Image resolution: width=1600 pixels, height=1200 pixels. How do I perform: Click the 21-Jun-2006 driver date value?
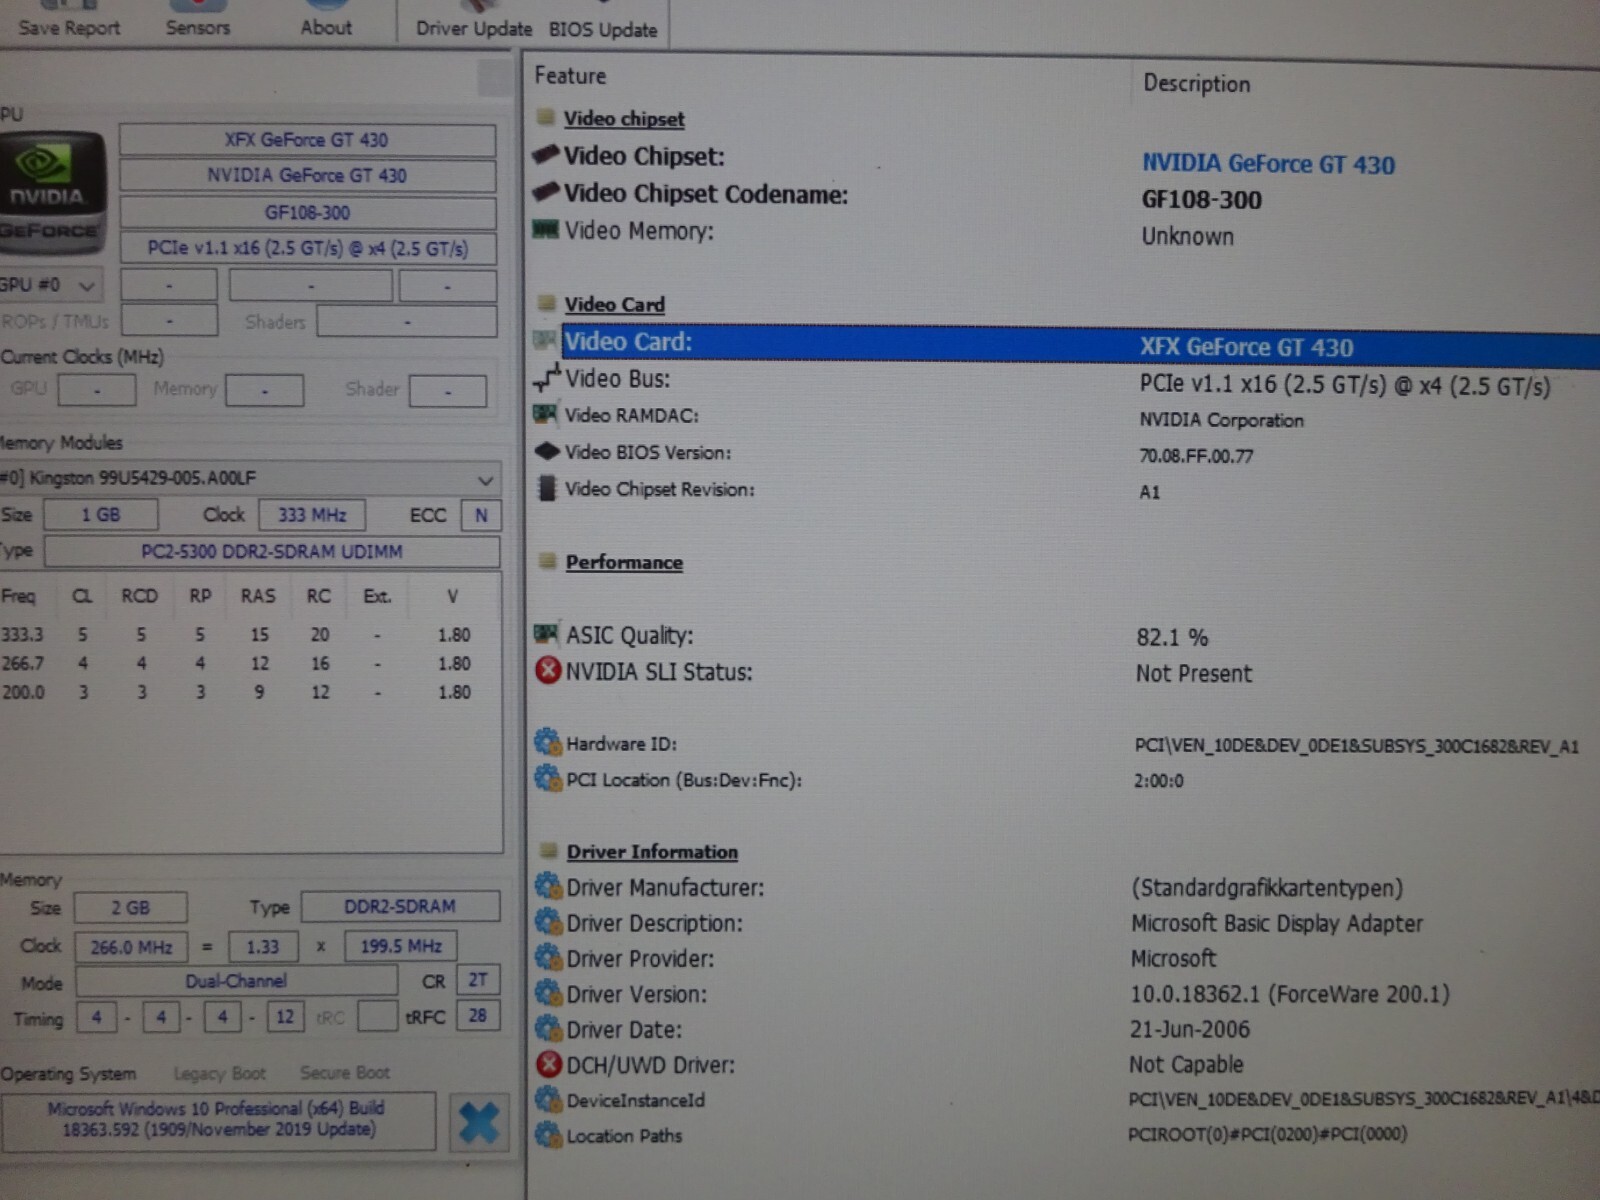pyautogui.click(x=1190, y=1029)
